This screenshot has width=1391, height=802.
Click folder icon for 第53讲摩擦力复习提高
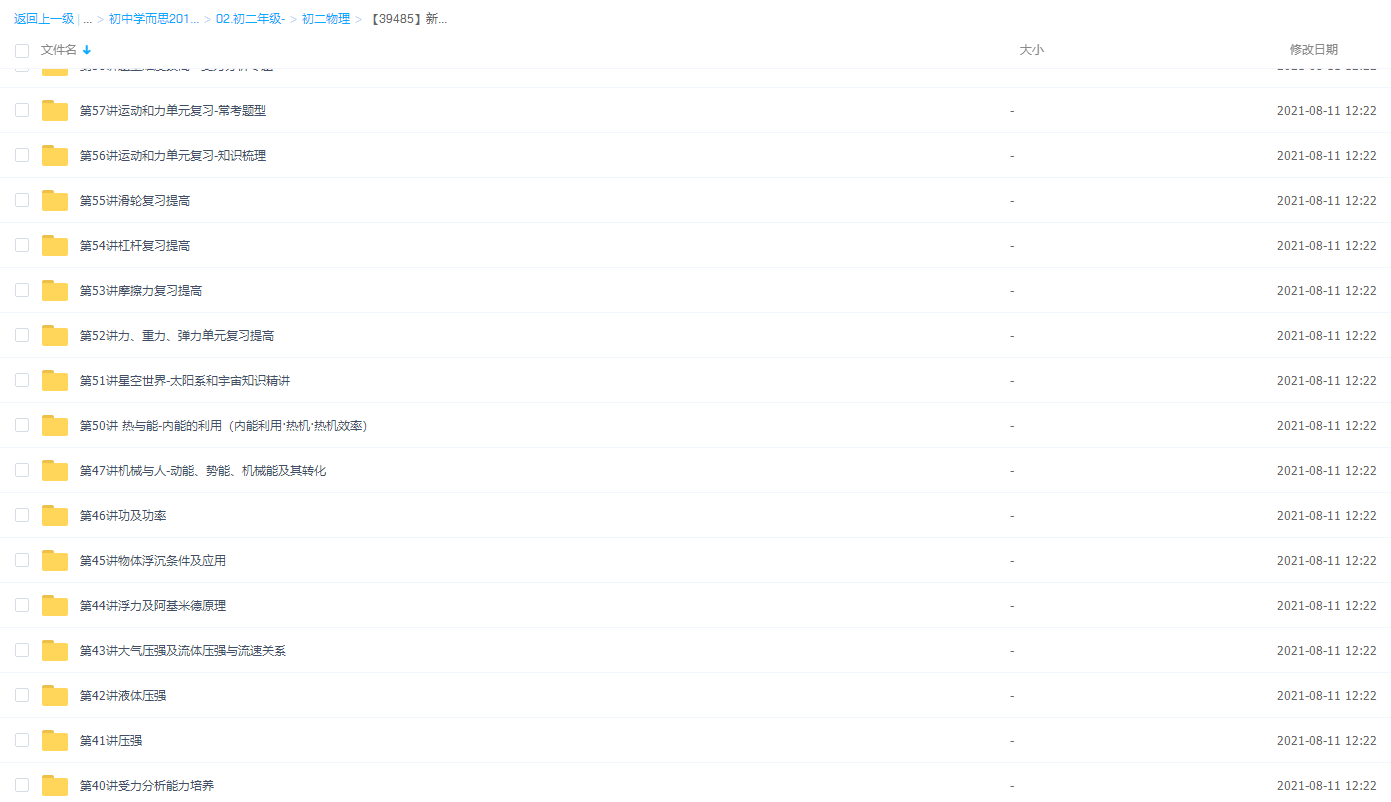pyautogui.click(x=55, y=291)
